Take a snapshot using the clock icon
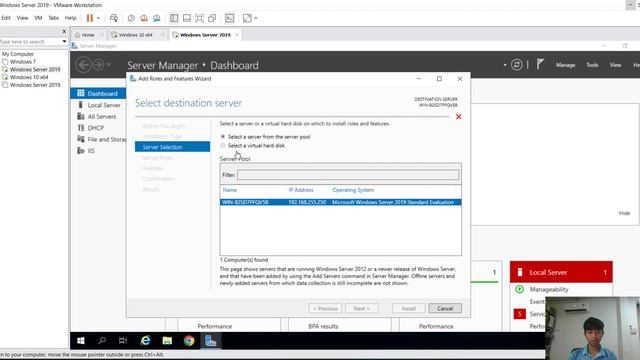The image size is (640, 360). (x=131, y=18)
